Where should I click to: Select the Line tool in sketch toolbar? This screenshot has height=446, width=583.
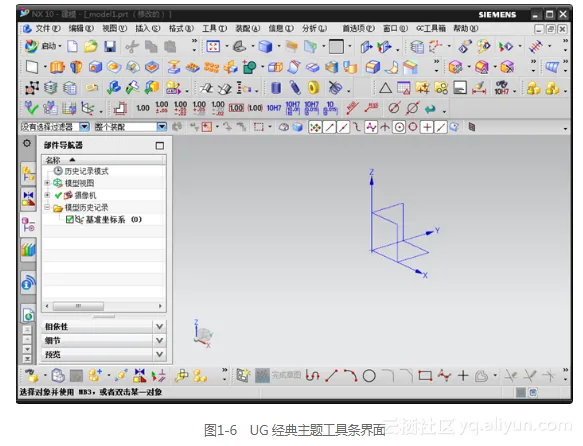click(331, 376)
